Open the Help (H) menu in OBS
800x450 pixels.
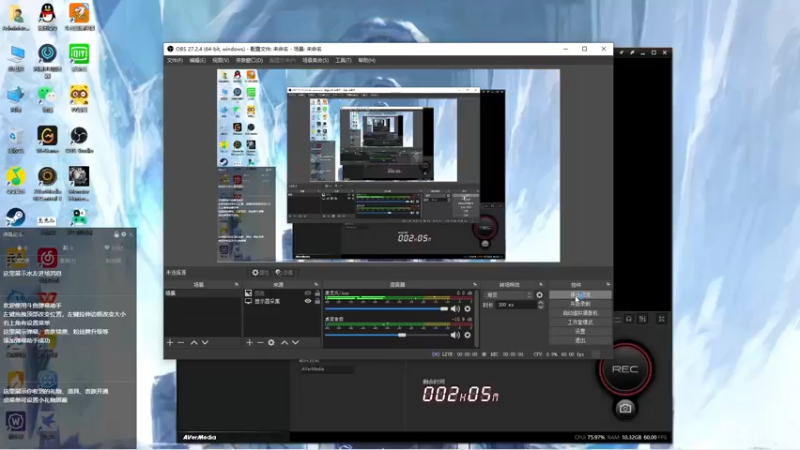pos(367,60)
